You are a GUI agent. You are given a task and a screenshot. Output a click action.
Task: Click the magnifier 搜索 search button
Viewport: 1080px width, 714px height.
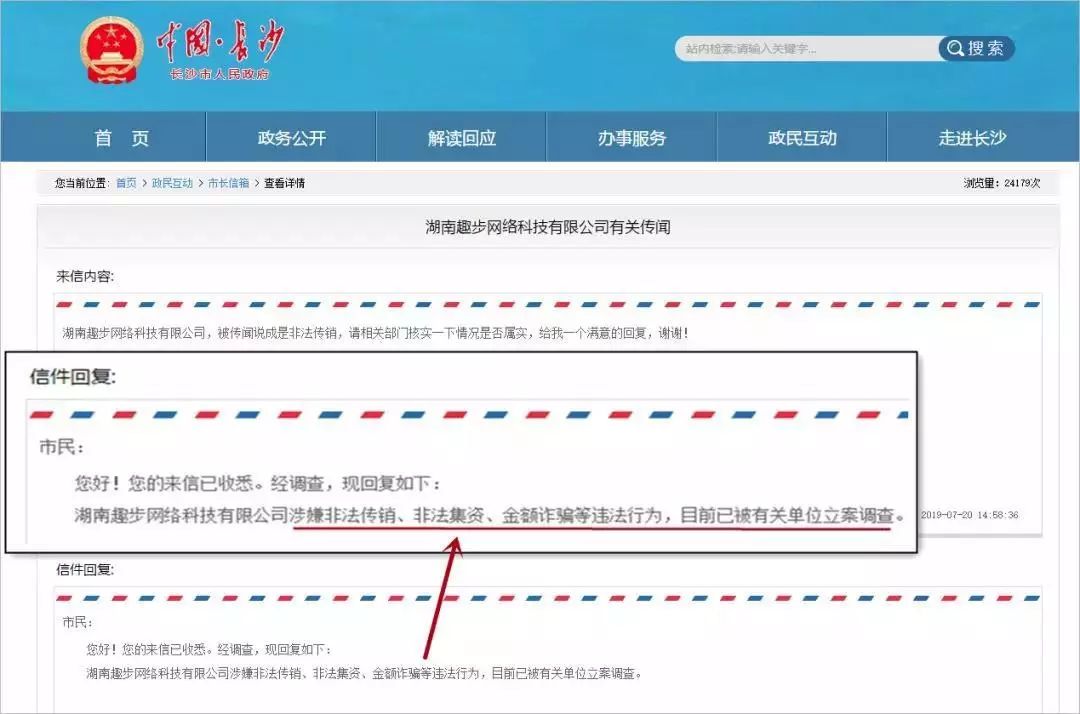tap(976, 48)
